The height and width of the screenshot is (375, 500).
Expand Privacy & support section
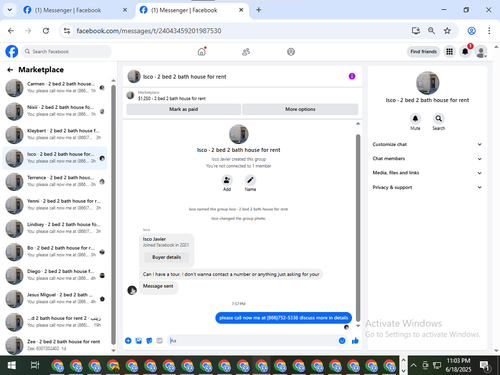coord(427,187)
